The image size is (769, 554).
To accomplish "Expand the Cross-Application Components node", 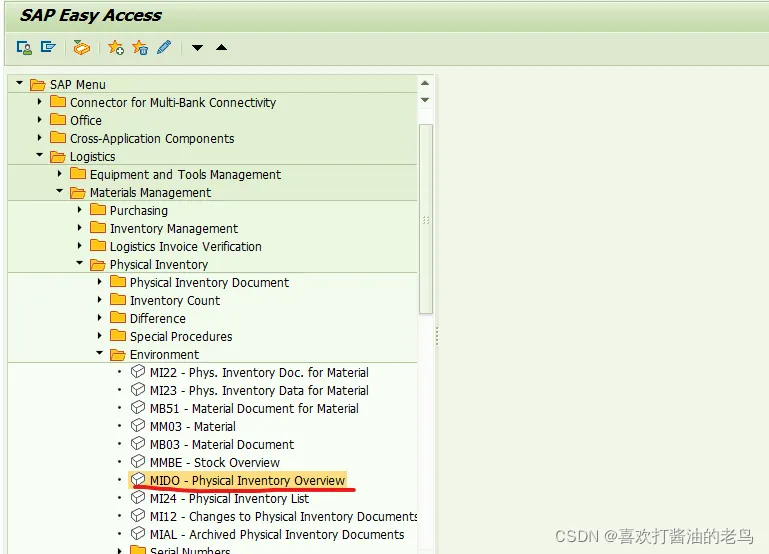I will click(x=40, y=138).
